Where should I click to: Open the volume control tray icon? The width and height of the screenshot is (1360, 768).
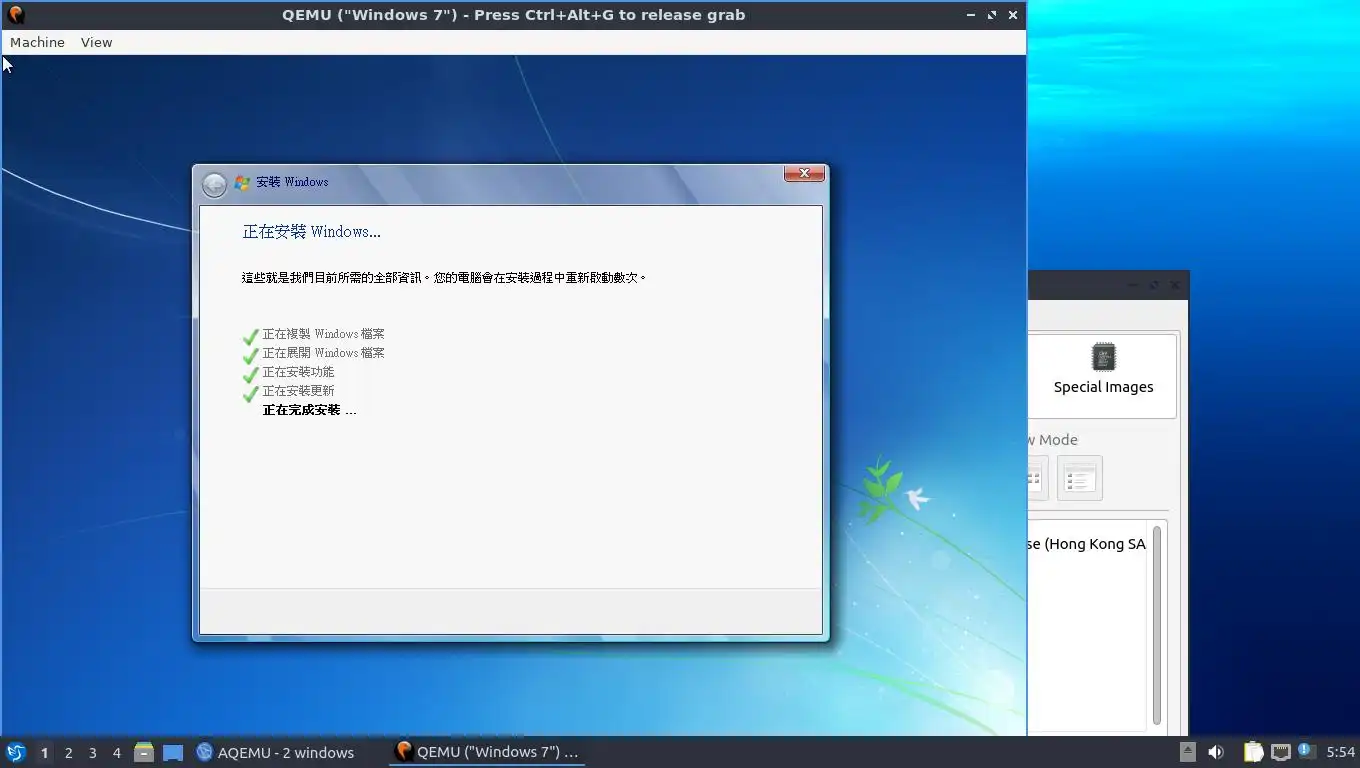point(1216,752)
